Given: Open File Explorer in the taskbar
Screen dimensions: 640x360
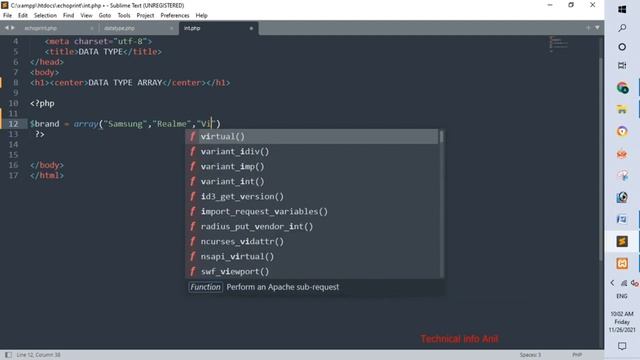Looking at the screenshot, I should pos(622,109).
